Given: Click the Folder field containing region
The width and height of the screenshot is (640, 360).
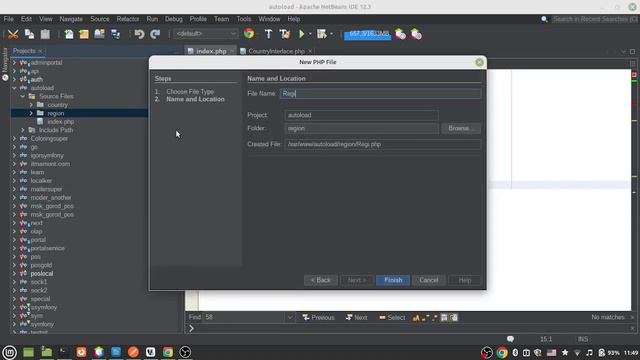Looking at the screenshot, I should (362, 128).
